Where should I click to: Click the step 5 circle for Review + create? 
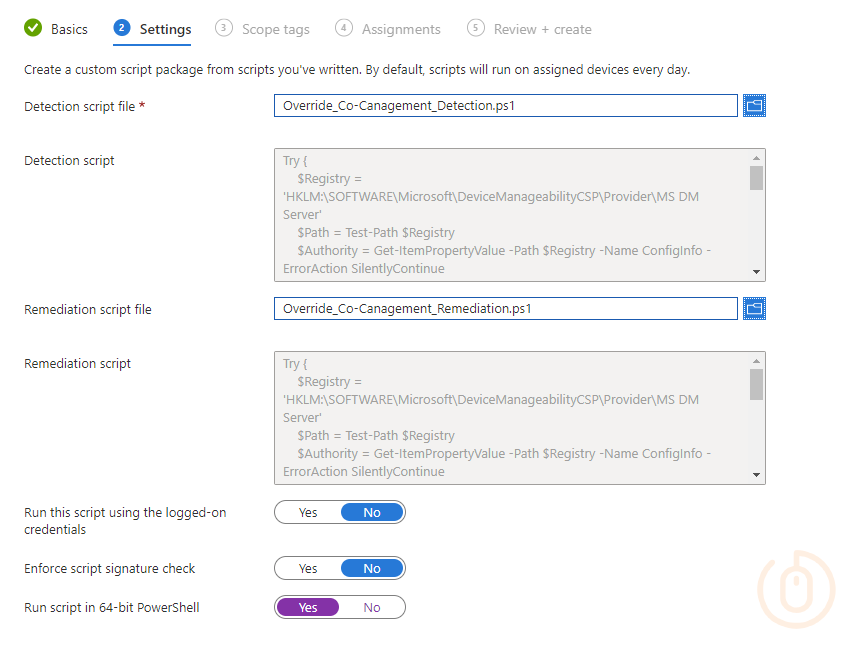pyautogui.click(x=476, y=27)
